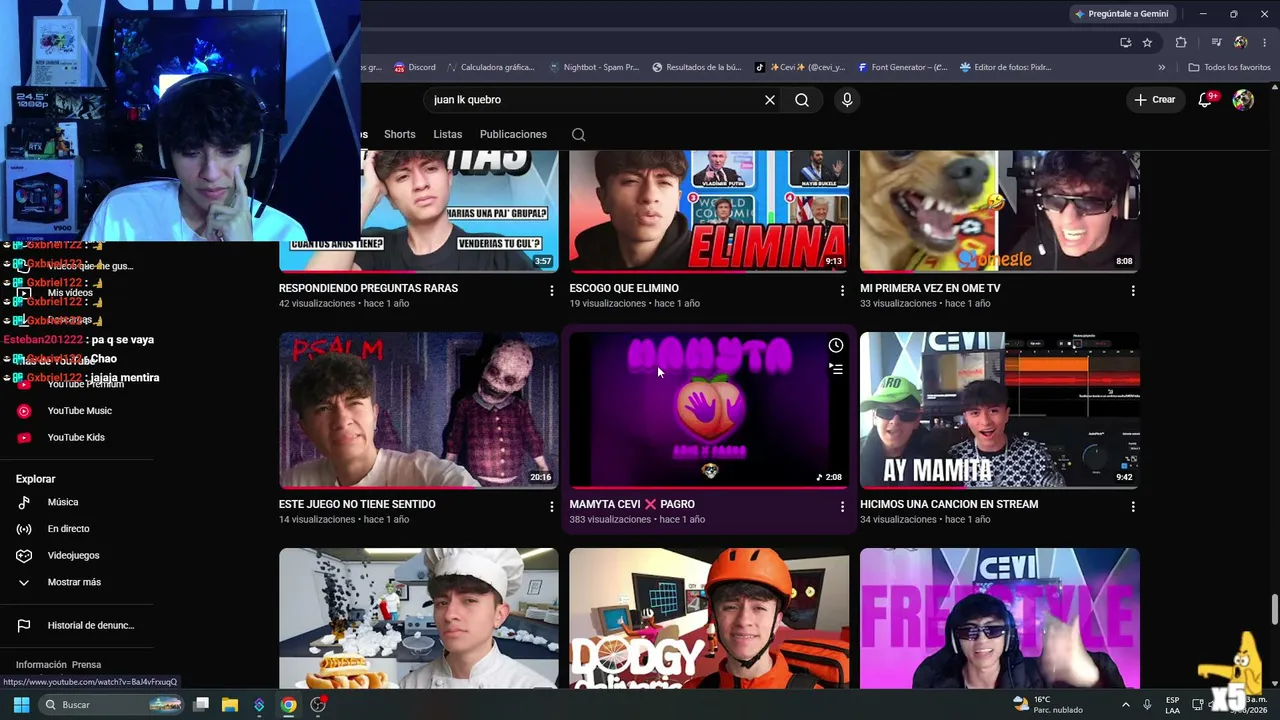This screenshot has height=720, width=1280.
Task: Switch to Google Chrome on the taskbar
Action: coord(288,705)
